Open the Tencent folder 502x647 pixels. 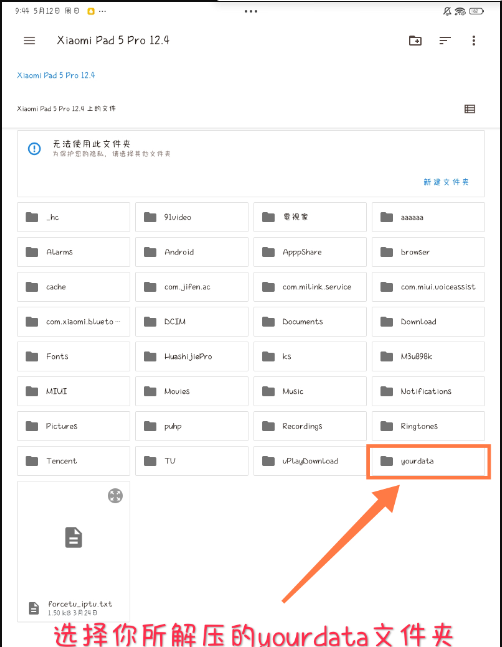[x=73, y=461]
